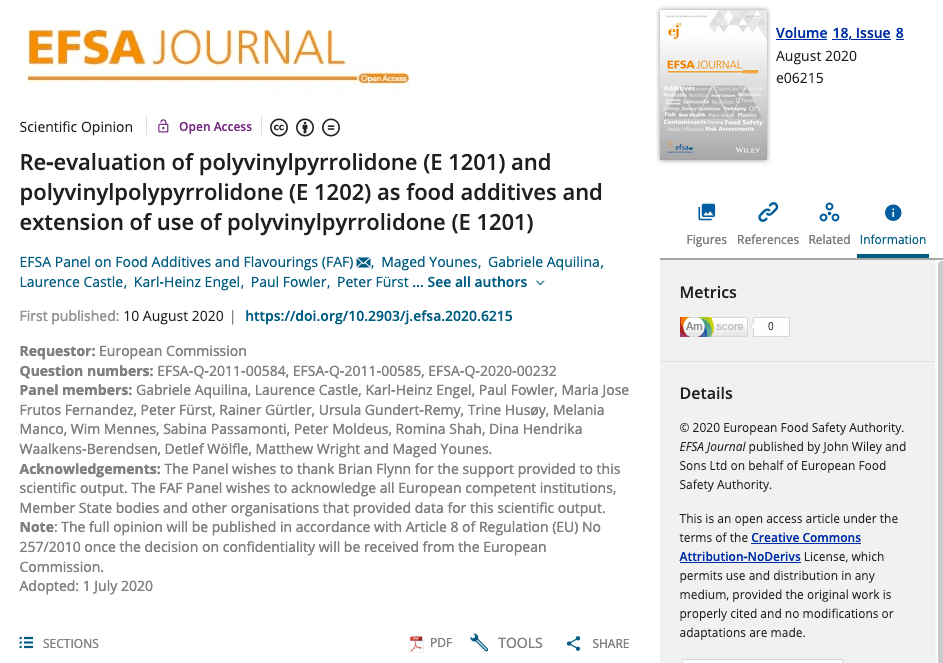The height and width of the screenshot is (663, 943).
Task: Switch to the Figures tab
Action: point(706,224)
